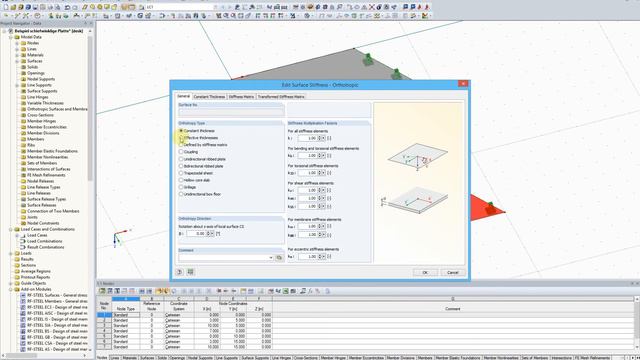Select Unidirectional box floor option
640x360 pixels.
[181, 194]
